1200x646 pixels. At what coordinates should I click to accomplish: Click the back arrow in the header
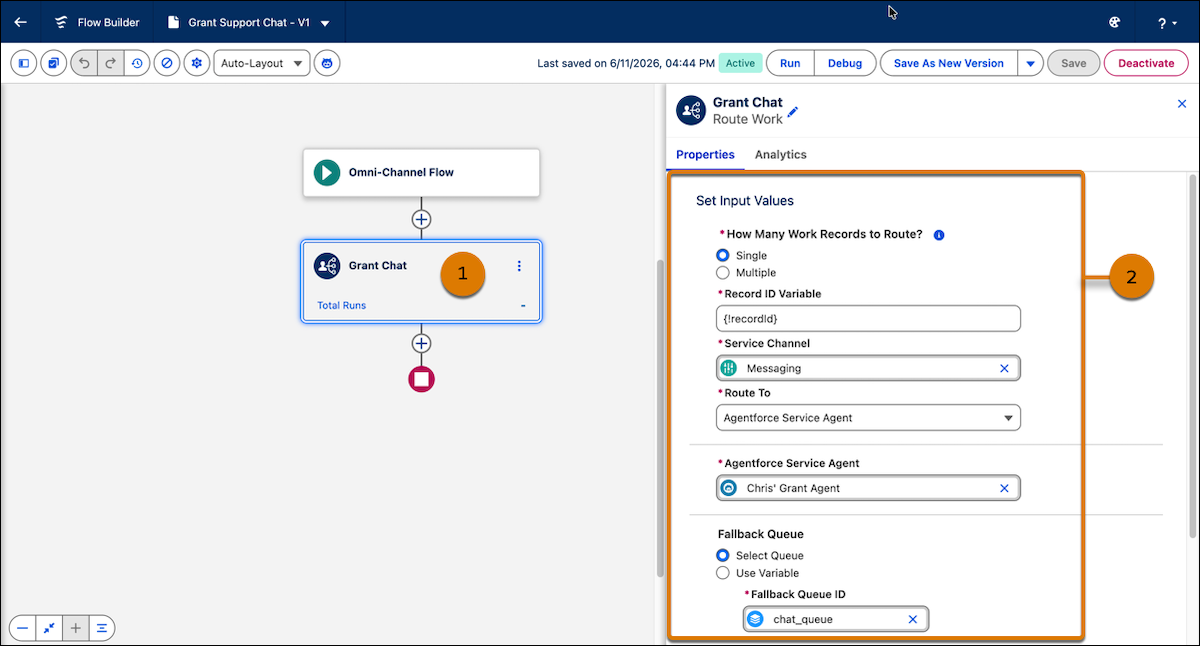click(x=21, y=22)
